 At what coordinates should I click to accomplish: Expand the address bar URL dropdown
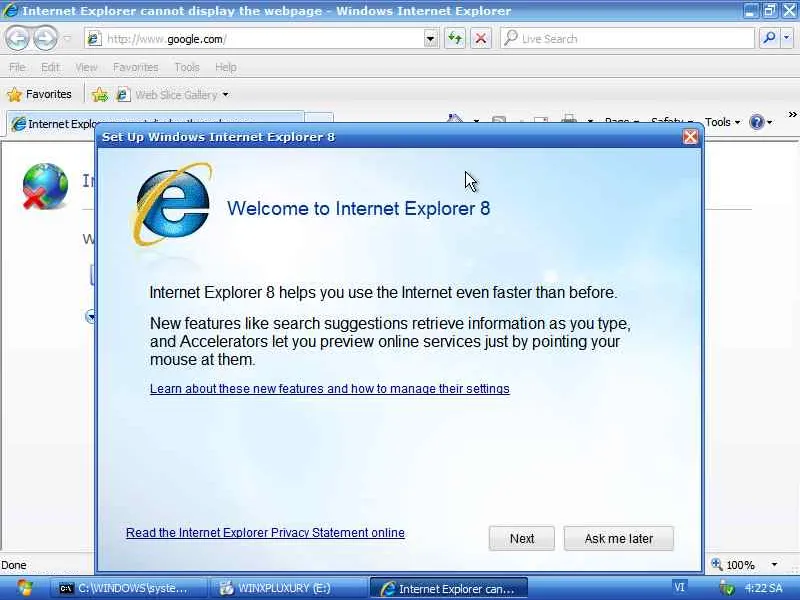tap(431, 39)
